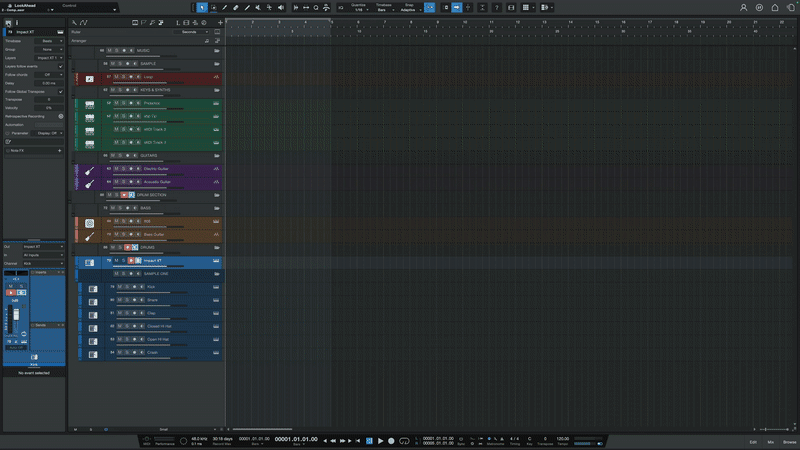Open the user account icon
800x450 pixels.
click(x=743, y=8)
